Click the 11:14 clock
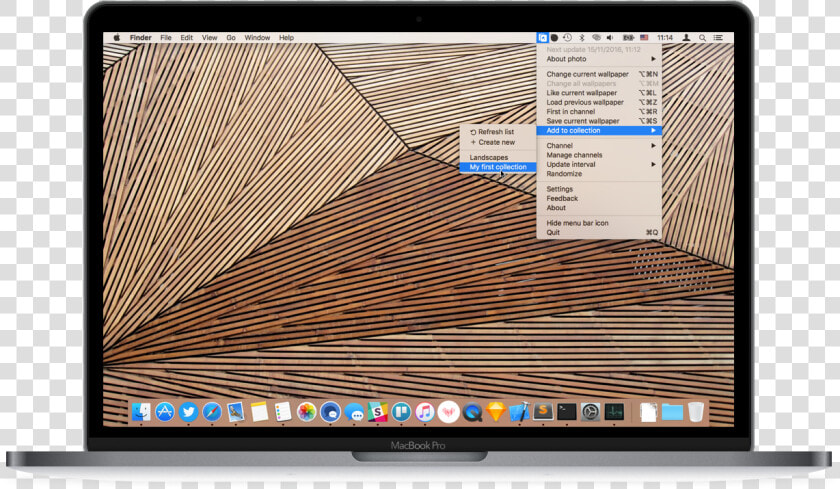The height and width of the screenshot is (489, 840). tap(665, 37)
